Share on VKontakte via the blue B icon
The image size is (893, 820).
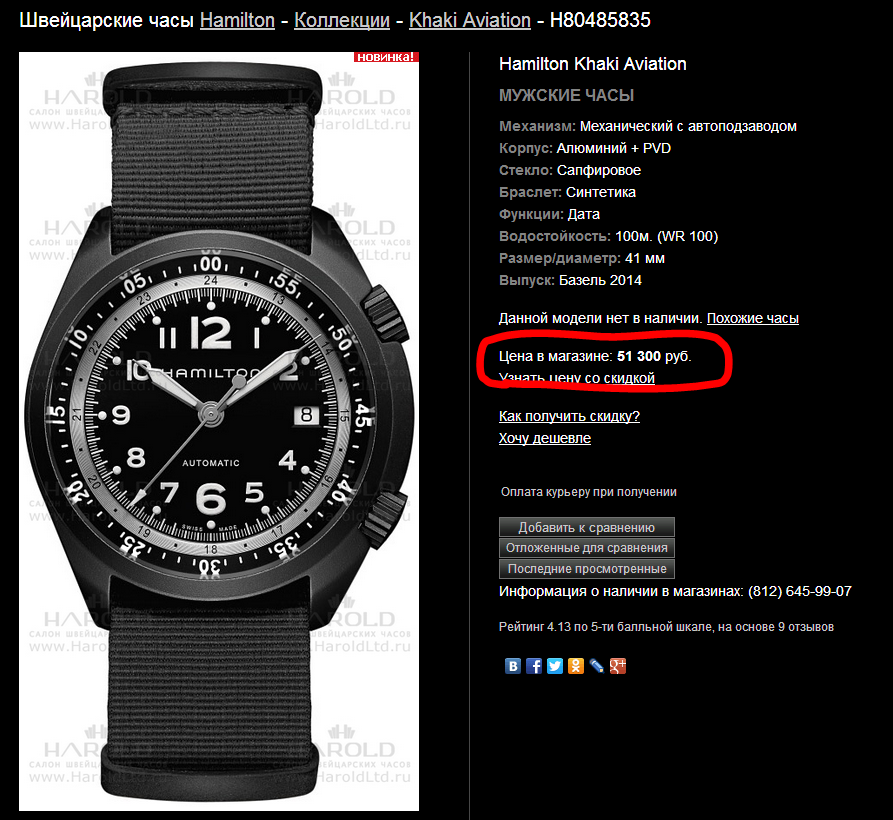(x=513, y=666)
